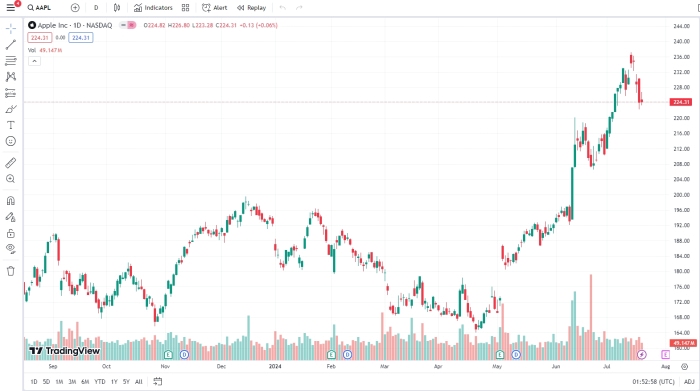Select the 6M time range
The height and width of the screenshot is (391, 700).
pos(85,382)
